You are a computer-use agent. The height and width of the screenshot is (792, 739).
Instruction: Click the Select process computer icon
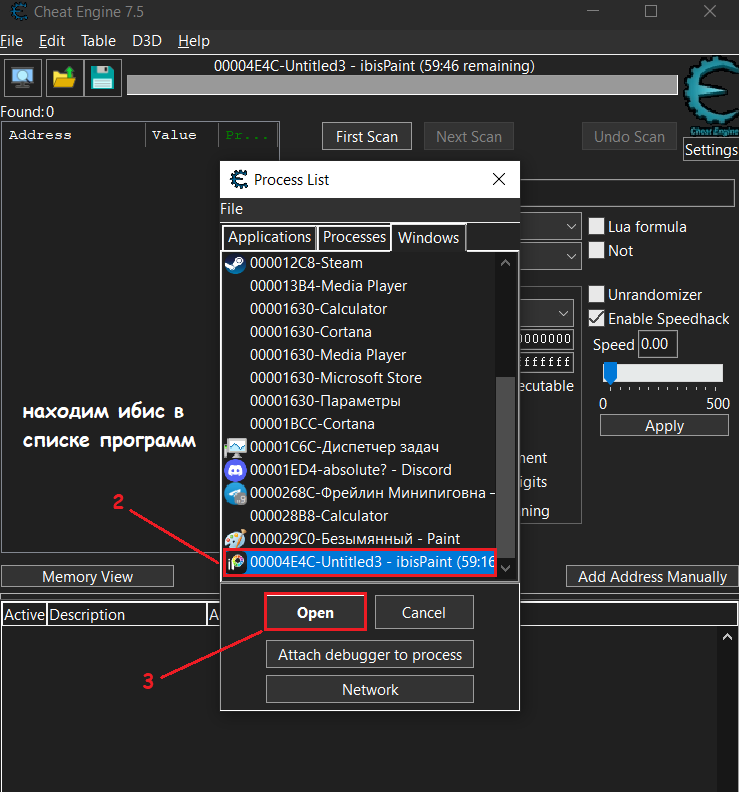23,78
